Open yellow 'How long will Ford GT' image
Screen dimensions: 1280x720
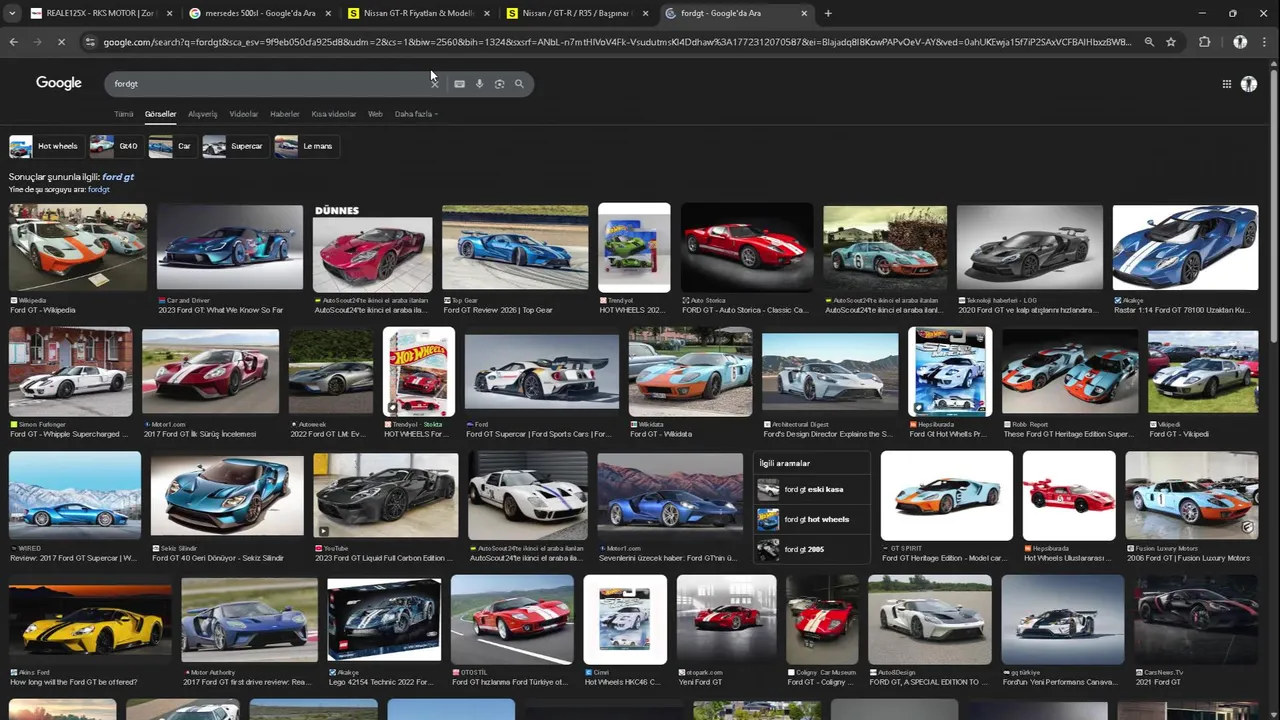(90, 620)
